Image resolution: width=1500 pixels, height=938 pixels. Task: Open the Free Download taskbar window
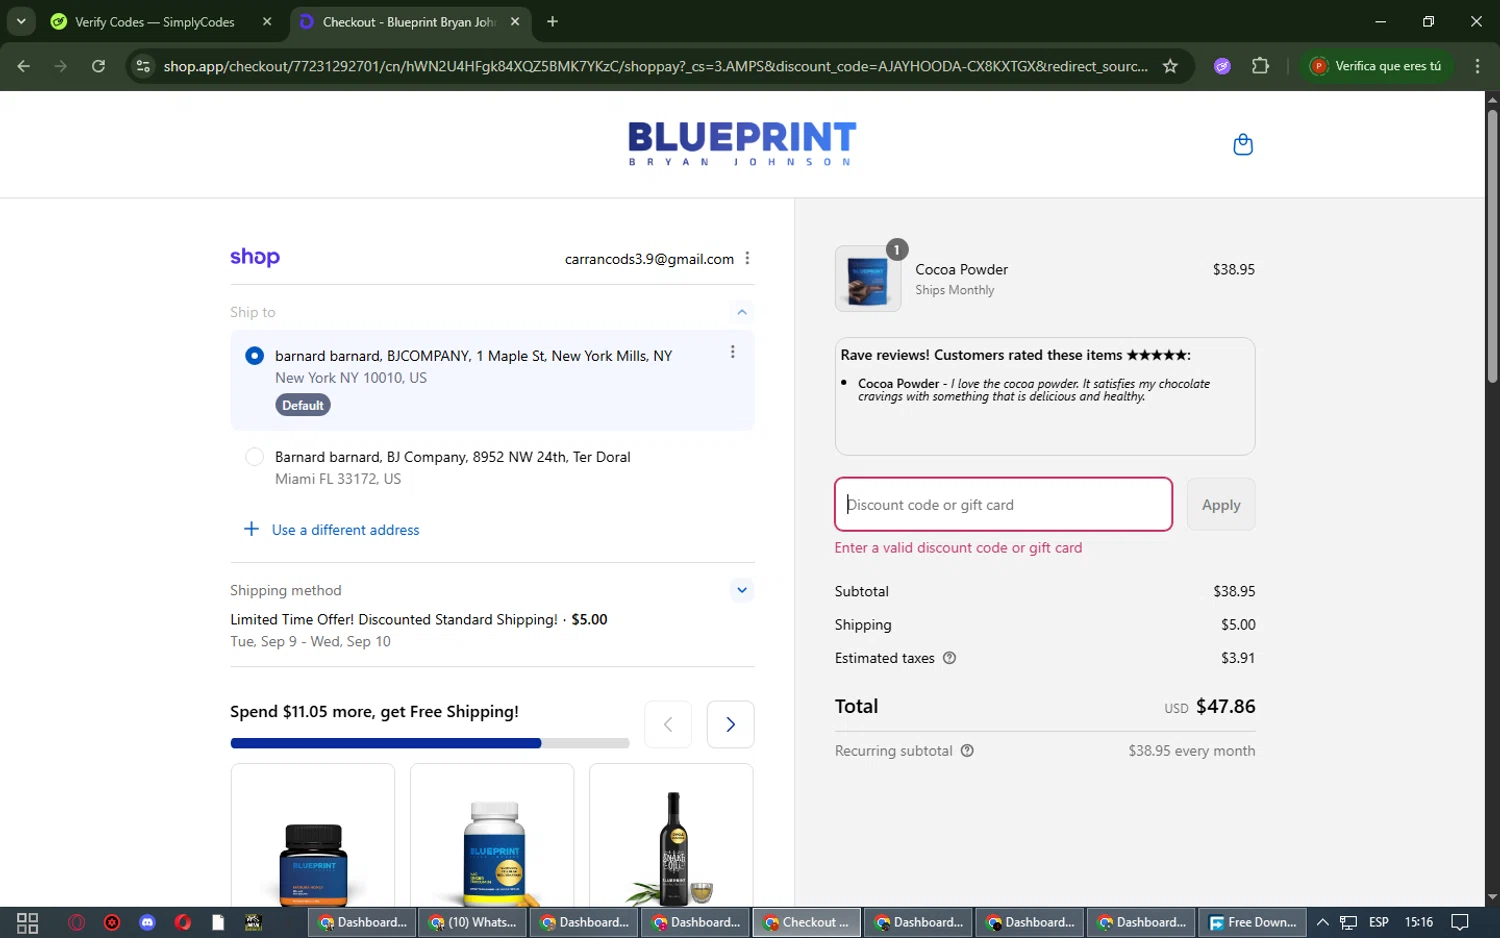1253,922
